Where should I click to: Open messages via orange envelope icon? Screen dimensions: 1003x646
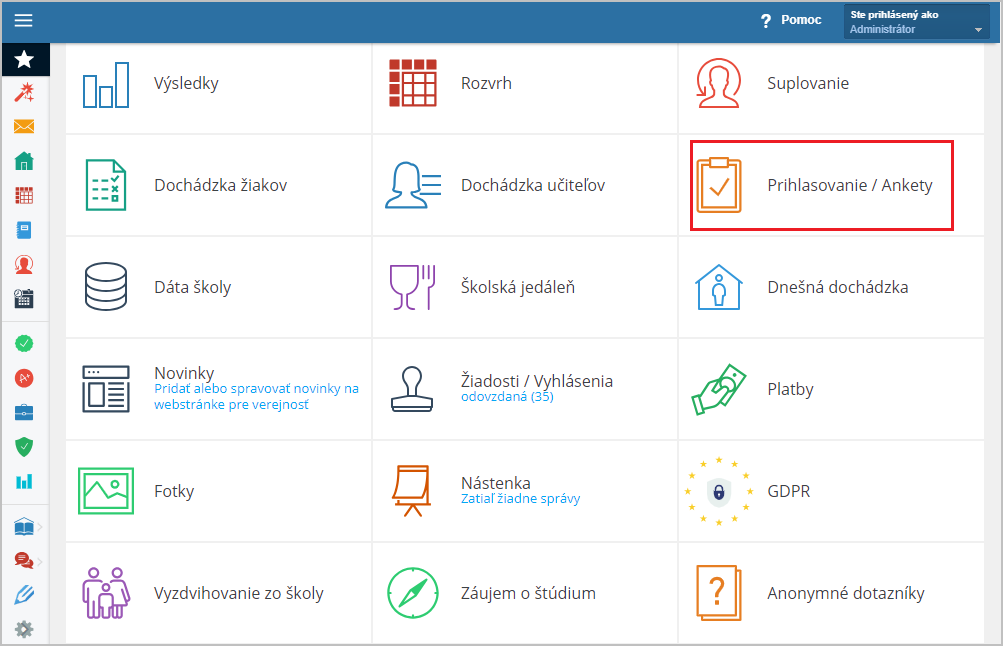coord(24,127)
